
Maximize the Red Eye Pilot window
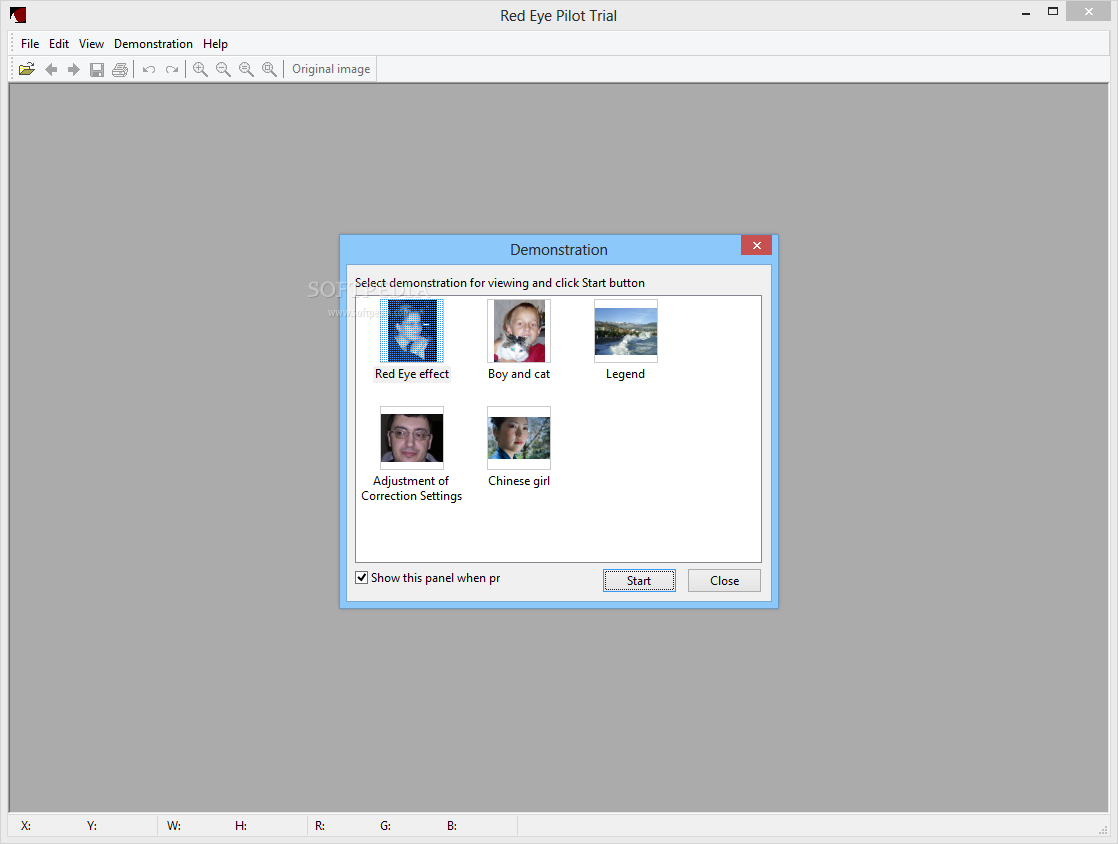(1052, 11)
